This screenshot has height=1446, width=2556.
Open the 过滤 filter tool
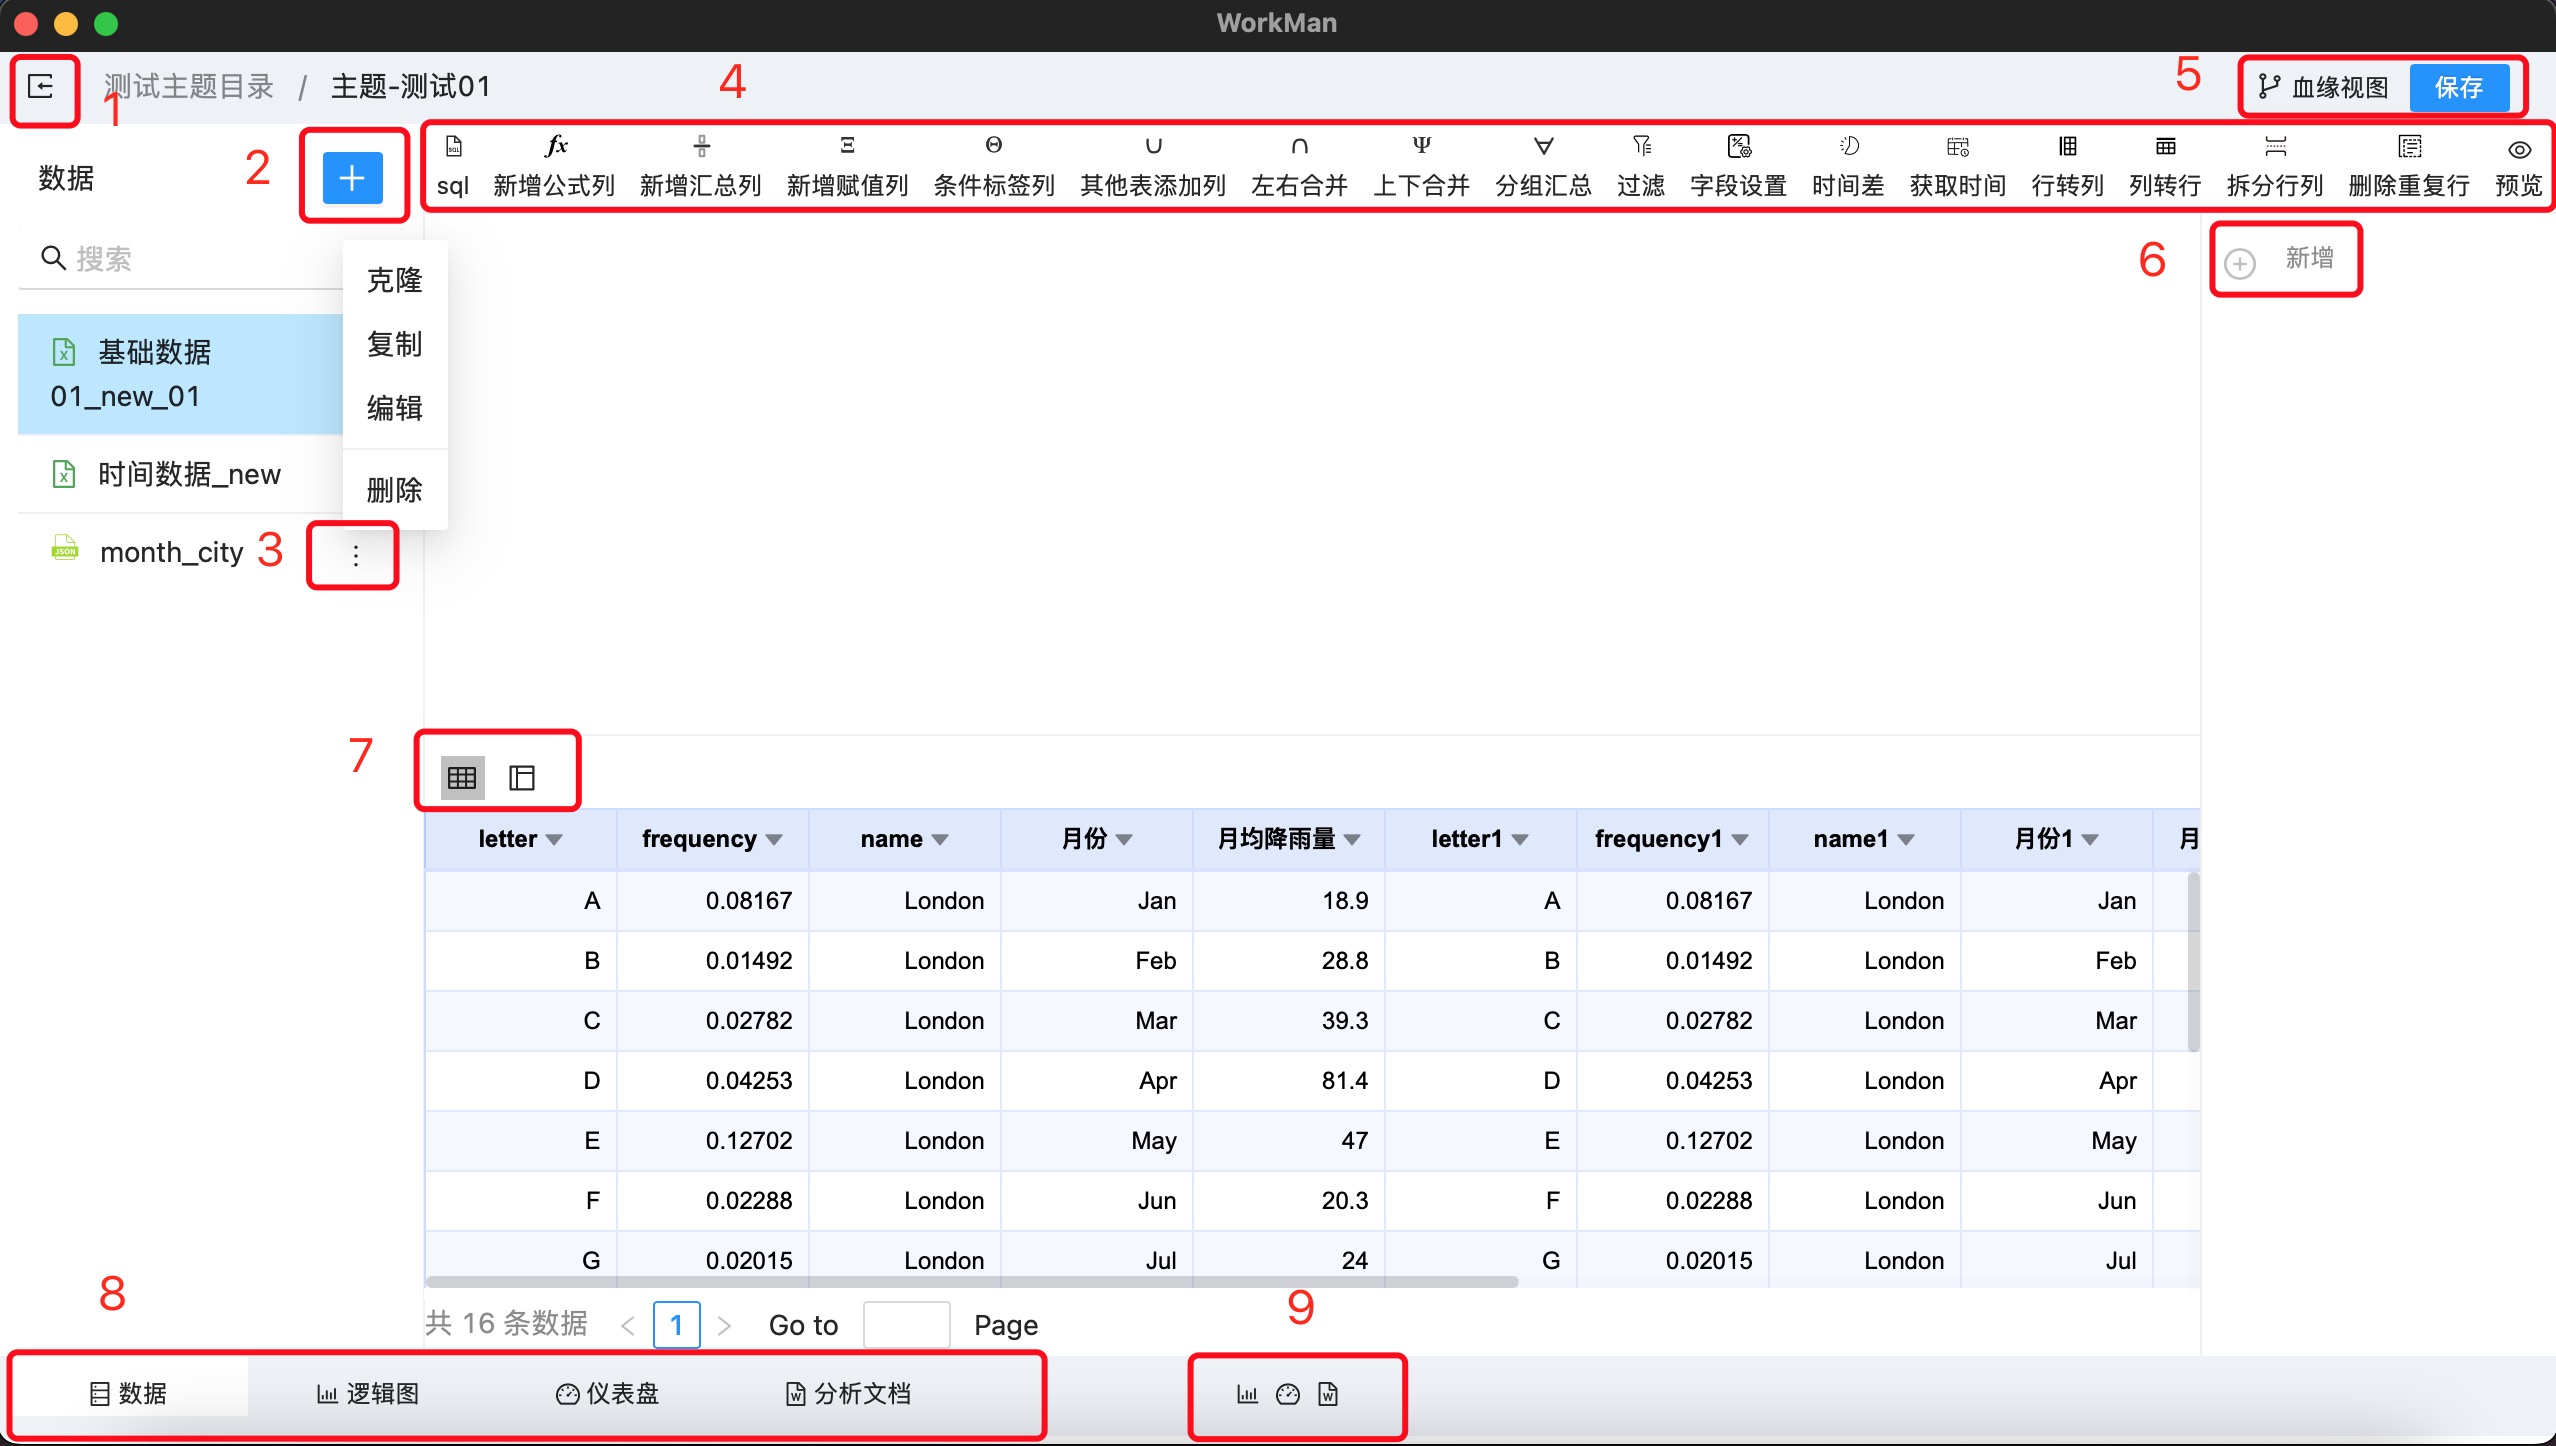tap(1641, 168)
